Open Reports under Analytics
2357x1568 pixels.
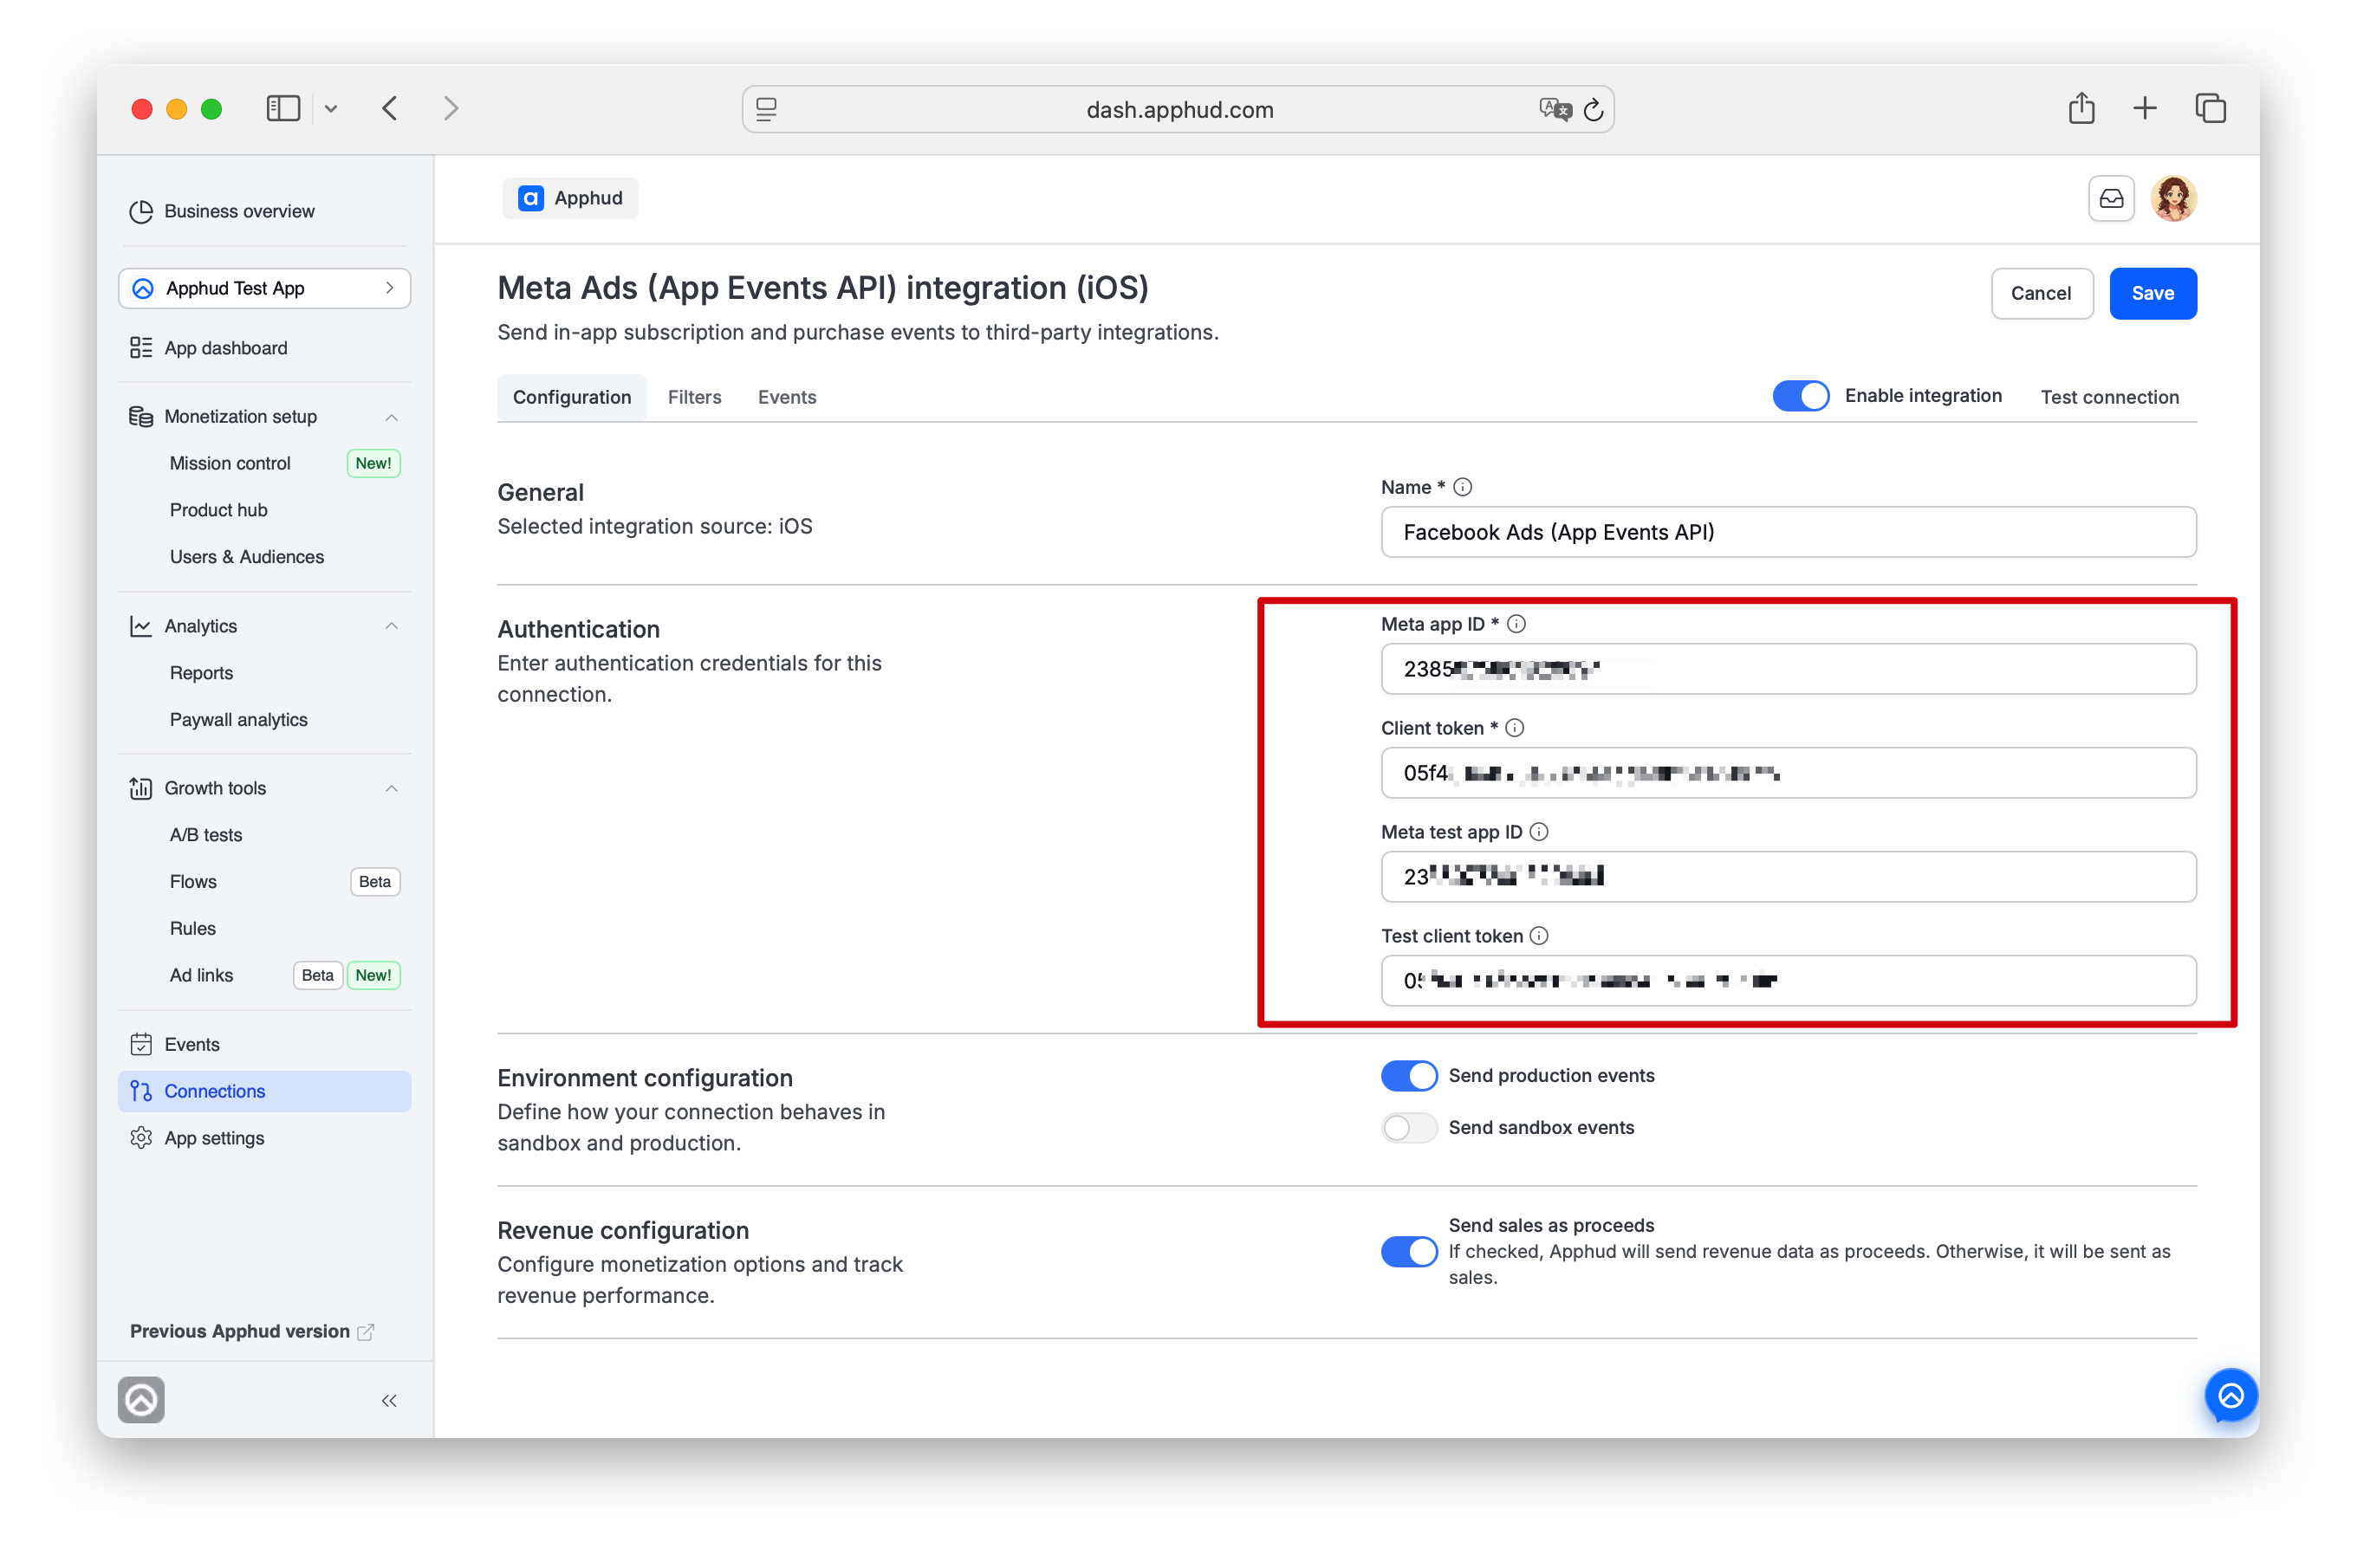click(x=201, y=673)
